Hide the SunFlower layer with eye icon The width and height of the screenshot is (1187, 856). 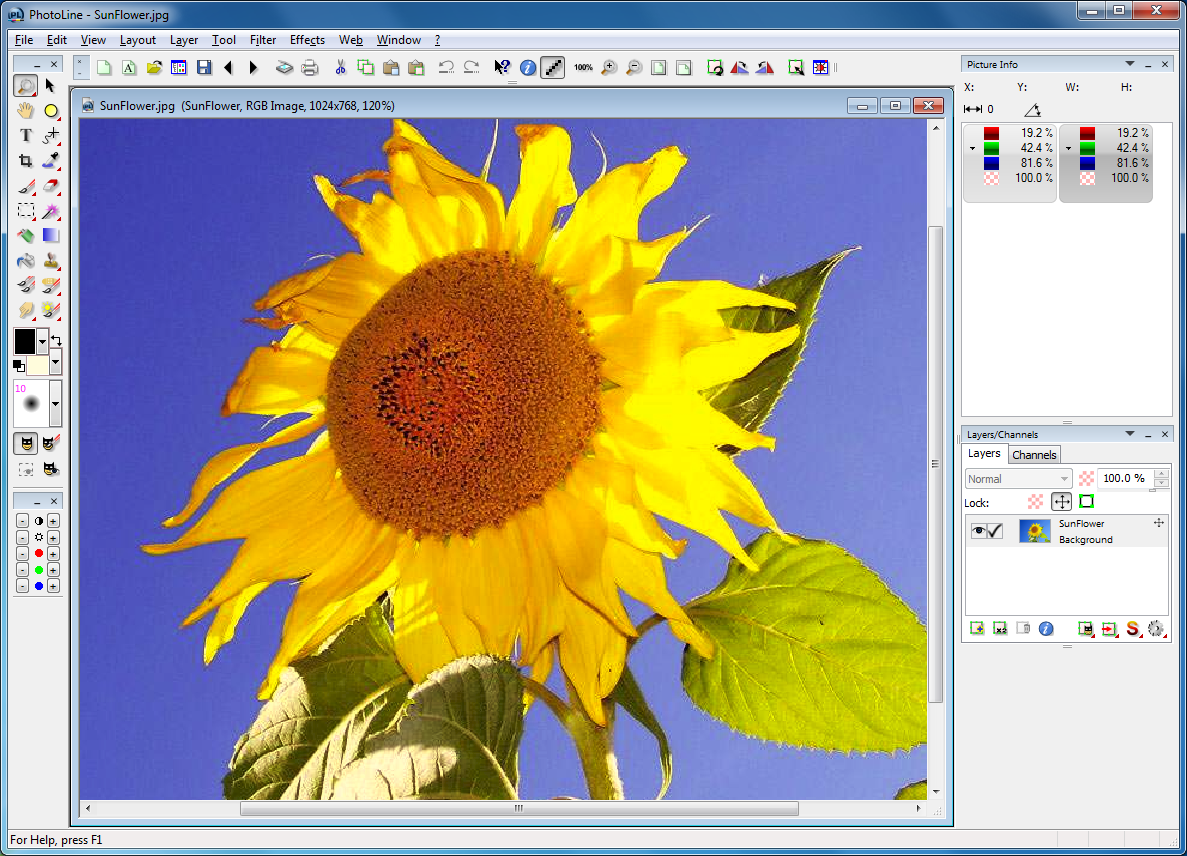(978, 531)
